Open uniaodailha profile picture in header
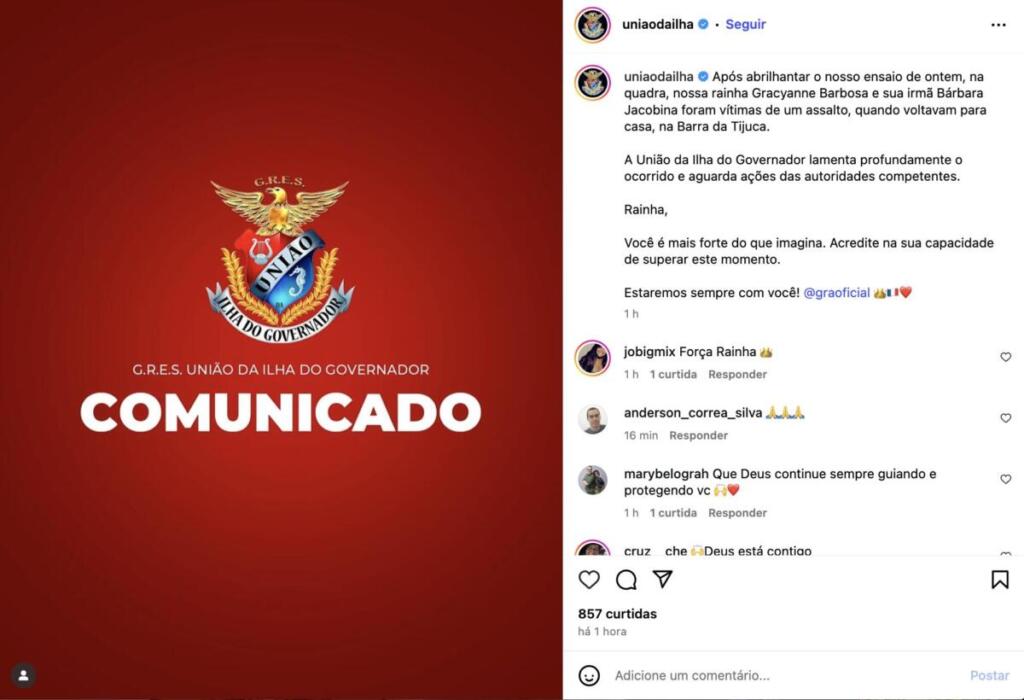 click(x=592, y=25)
